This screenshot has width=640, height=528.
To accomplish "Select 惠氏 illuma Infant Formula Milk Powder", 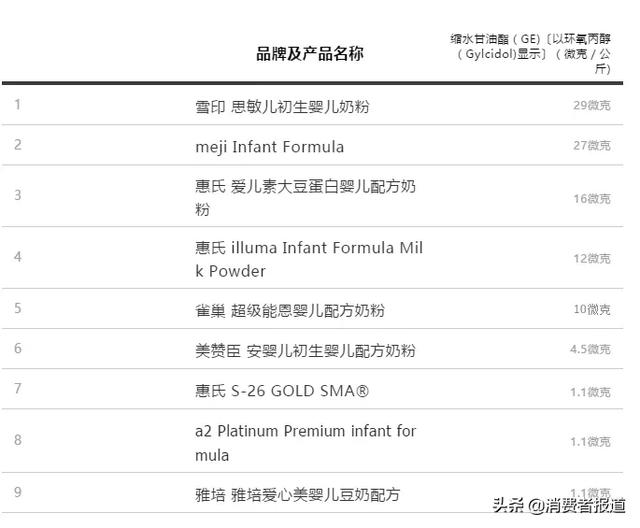I will coord(312,258).
